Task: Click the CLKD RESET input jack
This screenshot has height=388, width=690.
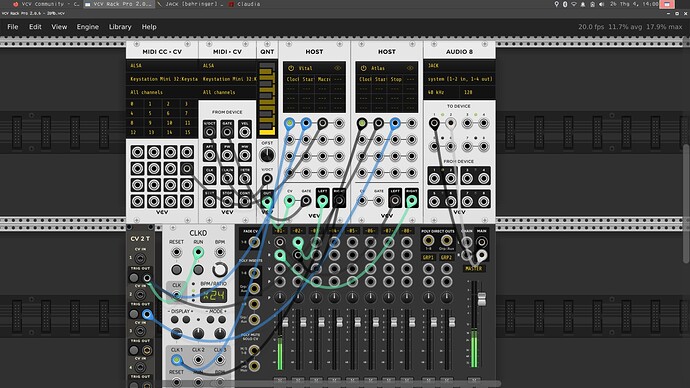Action: coord(176,253)
